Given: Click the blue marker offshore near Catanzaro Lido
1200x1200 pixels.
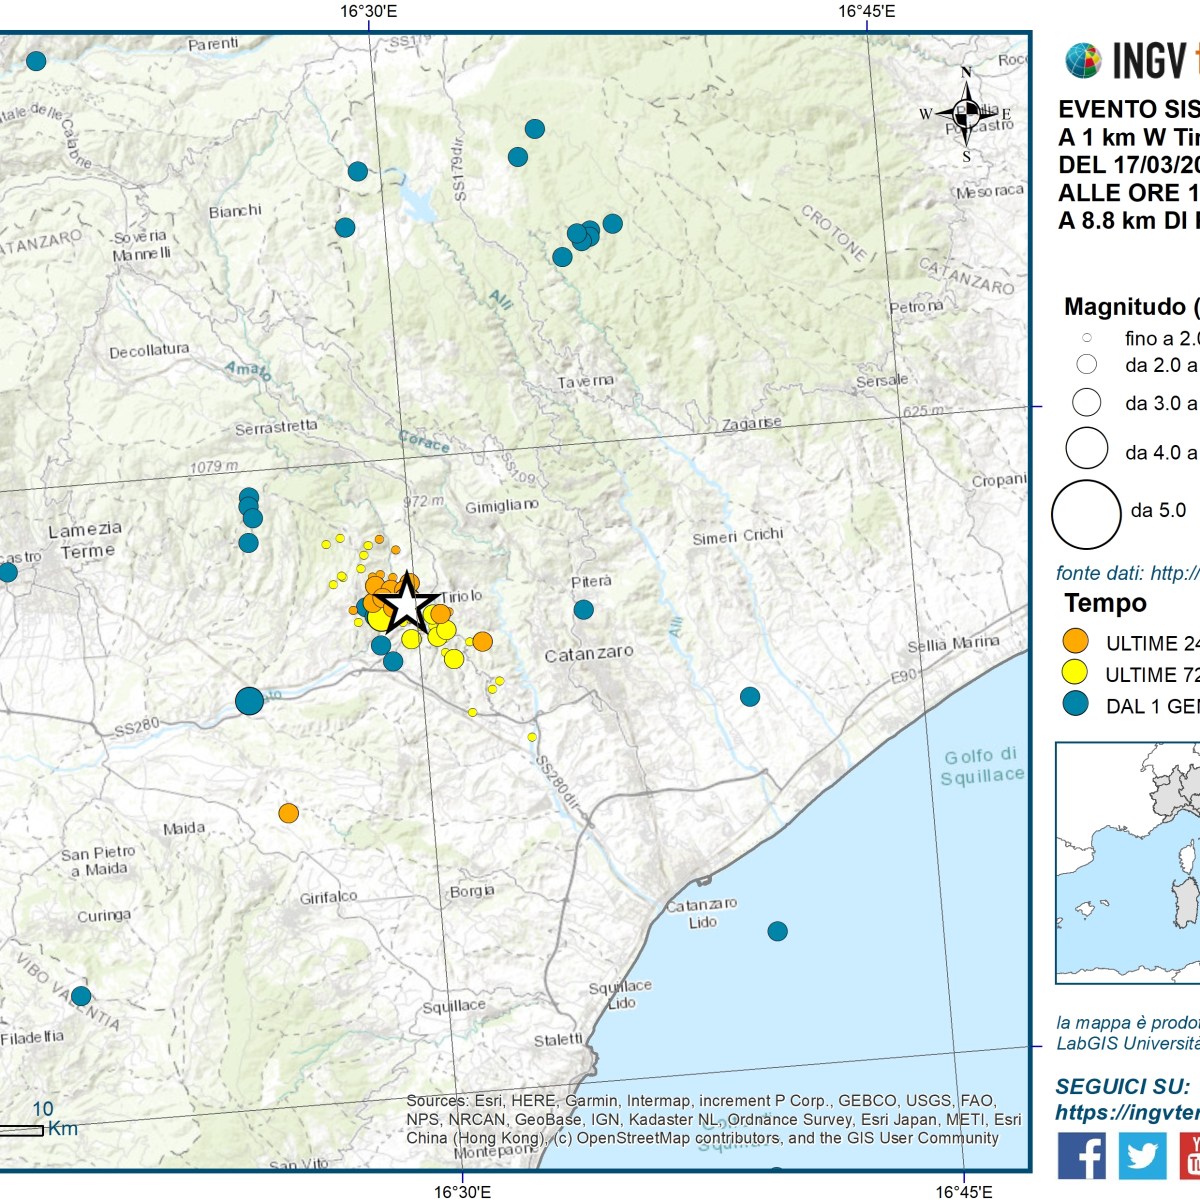Looking at the screenshot, I should point(777,931).
